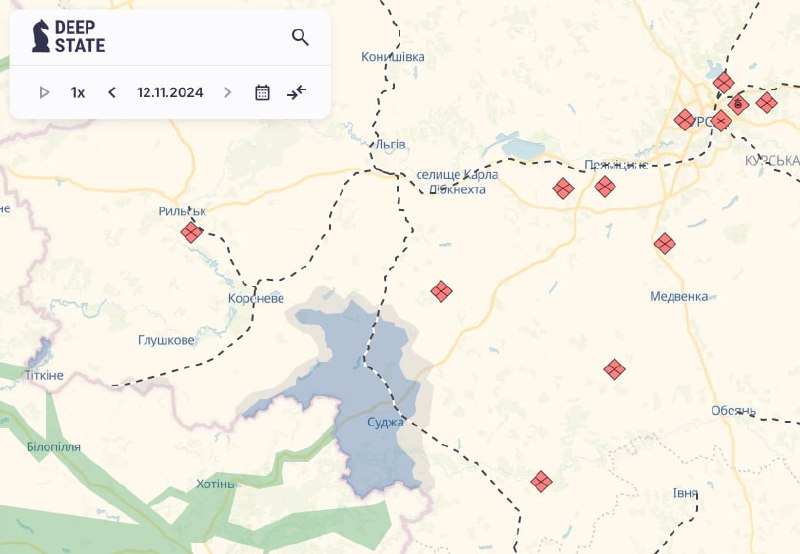Select red marker between Медвенка and Обоянь

615,369
